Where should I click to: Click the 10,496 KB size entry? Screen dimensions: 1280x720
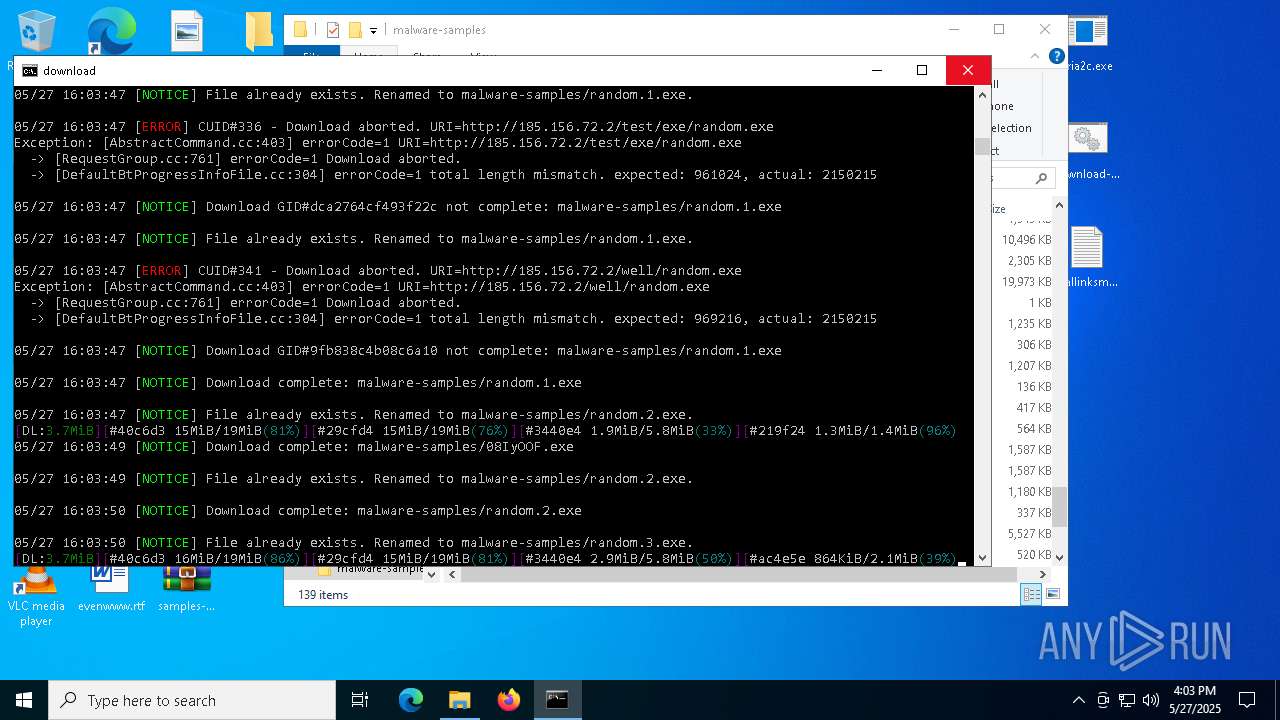click(1026, 240)
